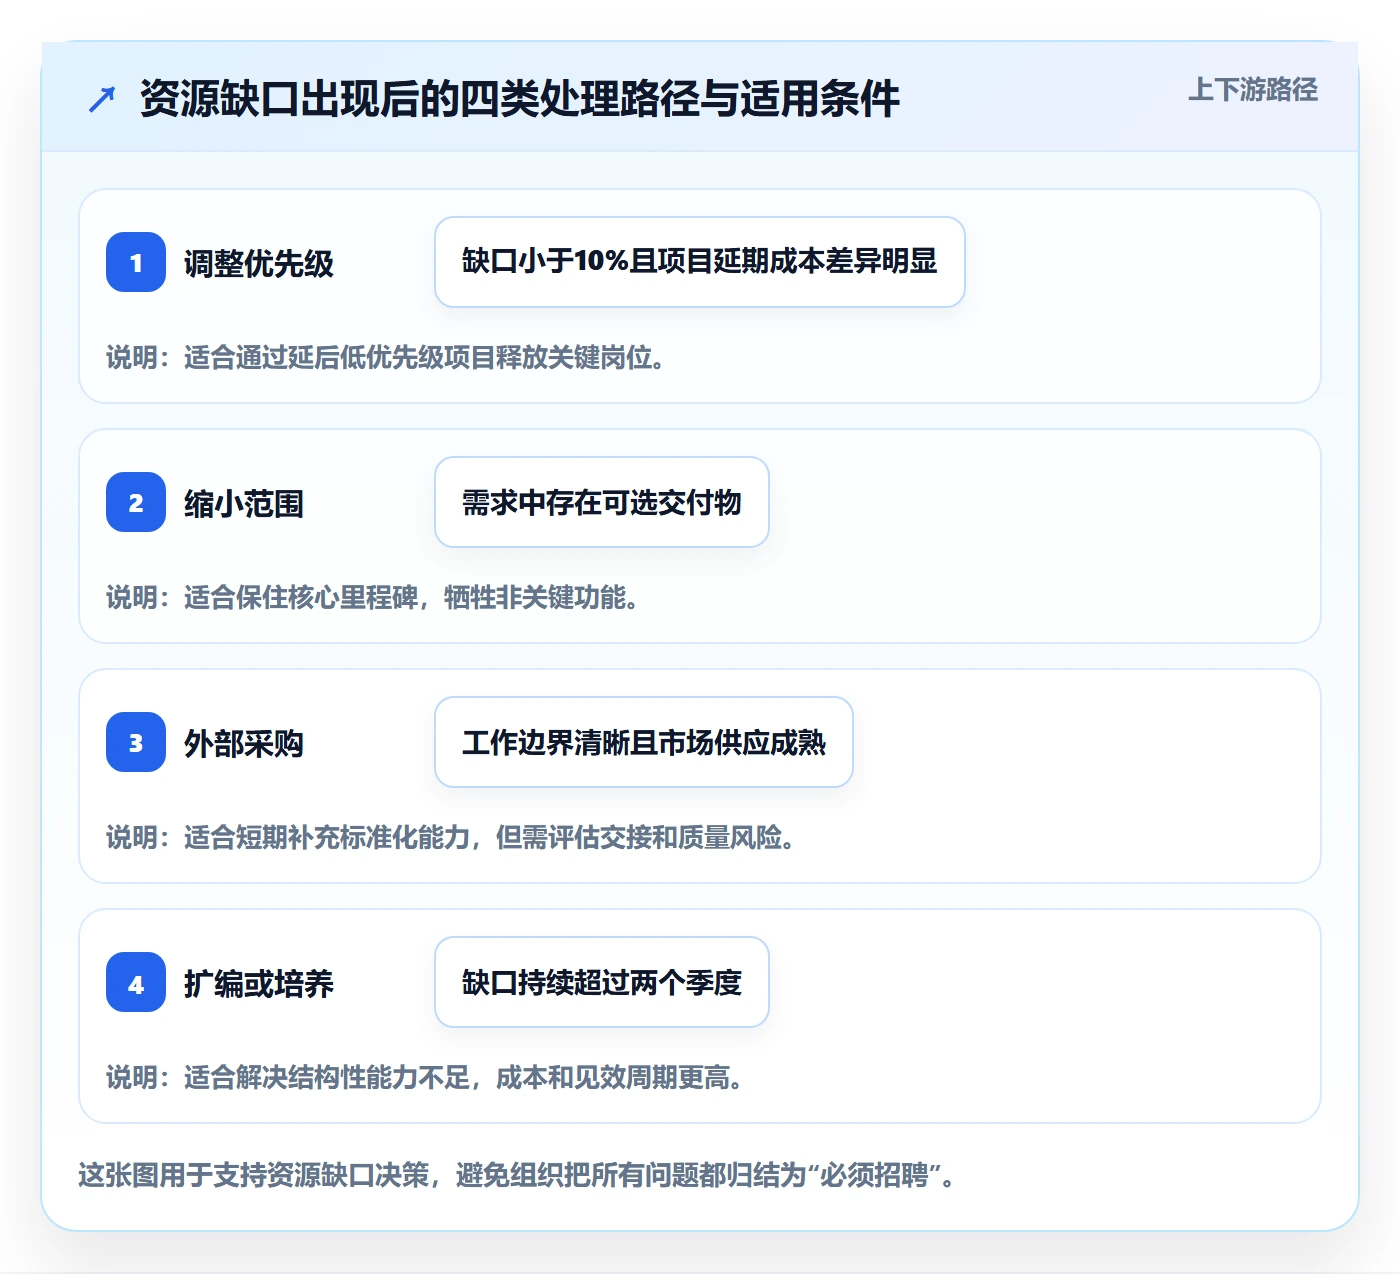Click the note about 短期补充标准化能力
1400x1274 pixels.
click(451, 838)
